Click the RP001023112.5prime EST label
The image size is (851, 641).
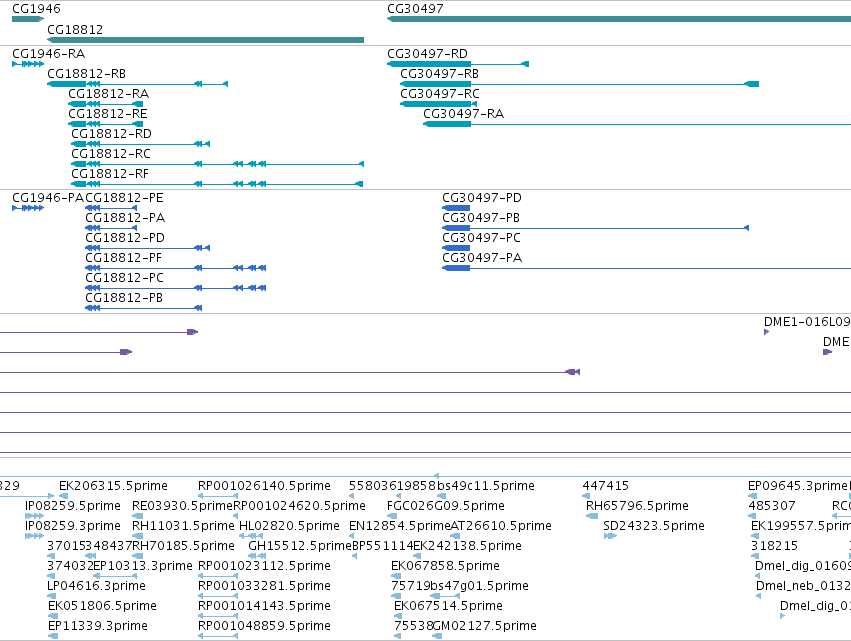[x=264, y=566]
